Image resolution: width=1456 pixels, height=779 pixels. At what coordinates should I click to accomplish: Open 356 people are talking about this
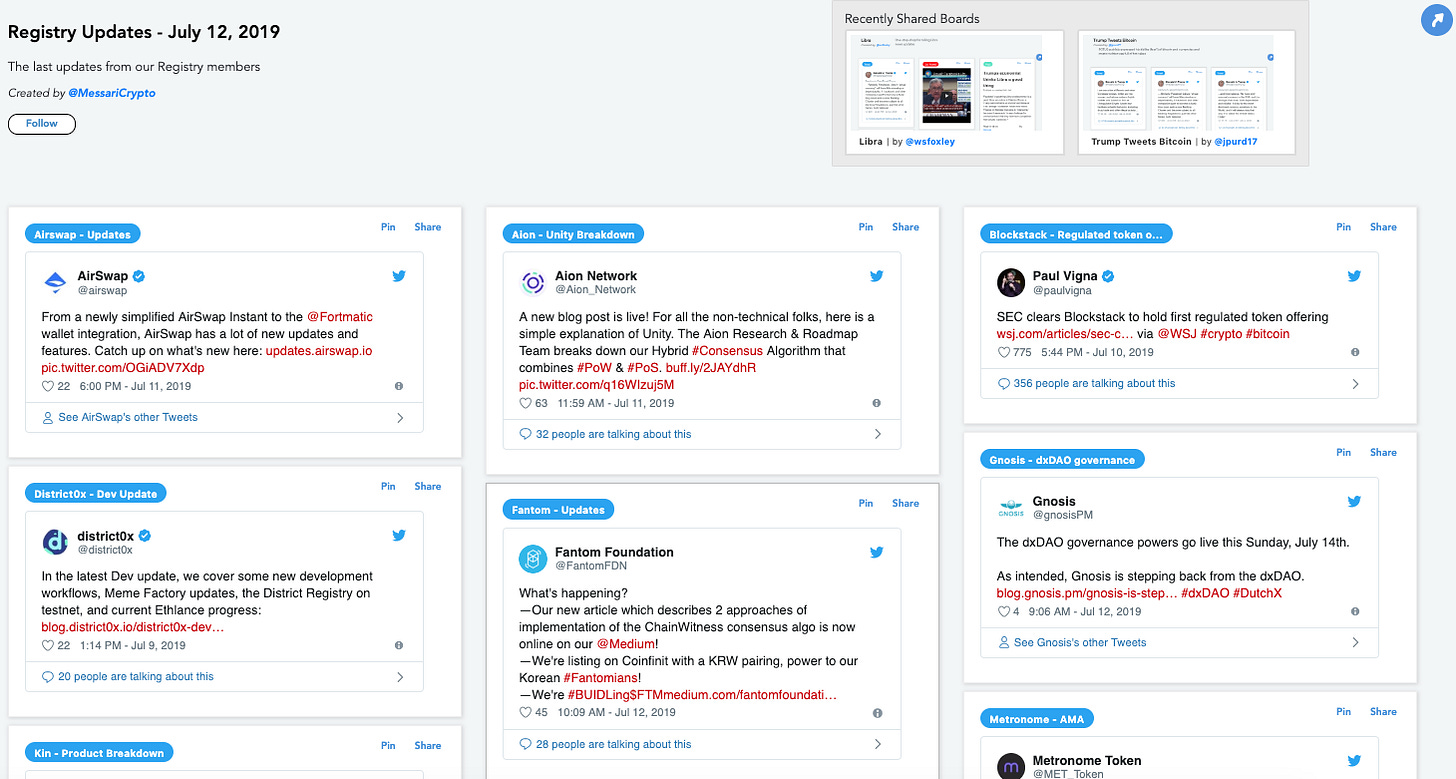click(x=1094, y=383)
